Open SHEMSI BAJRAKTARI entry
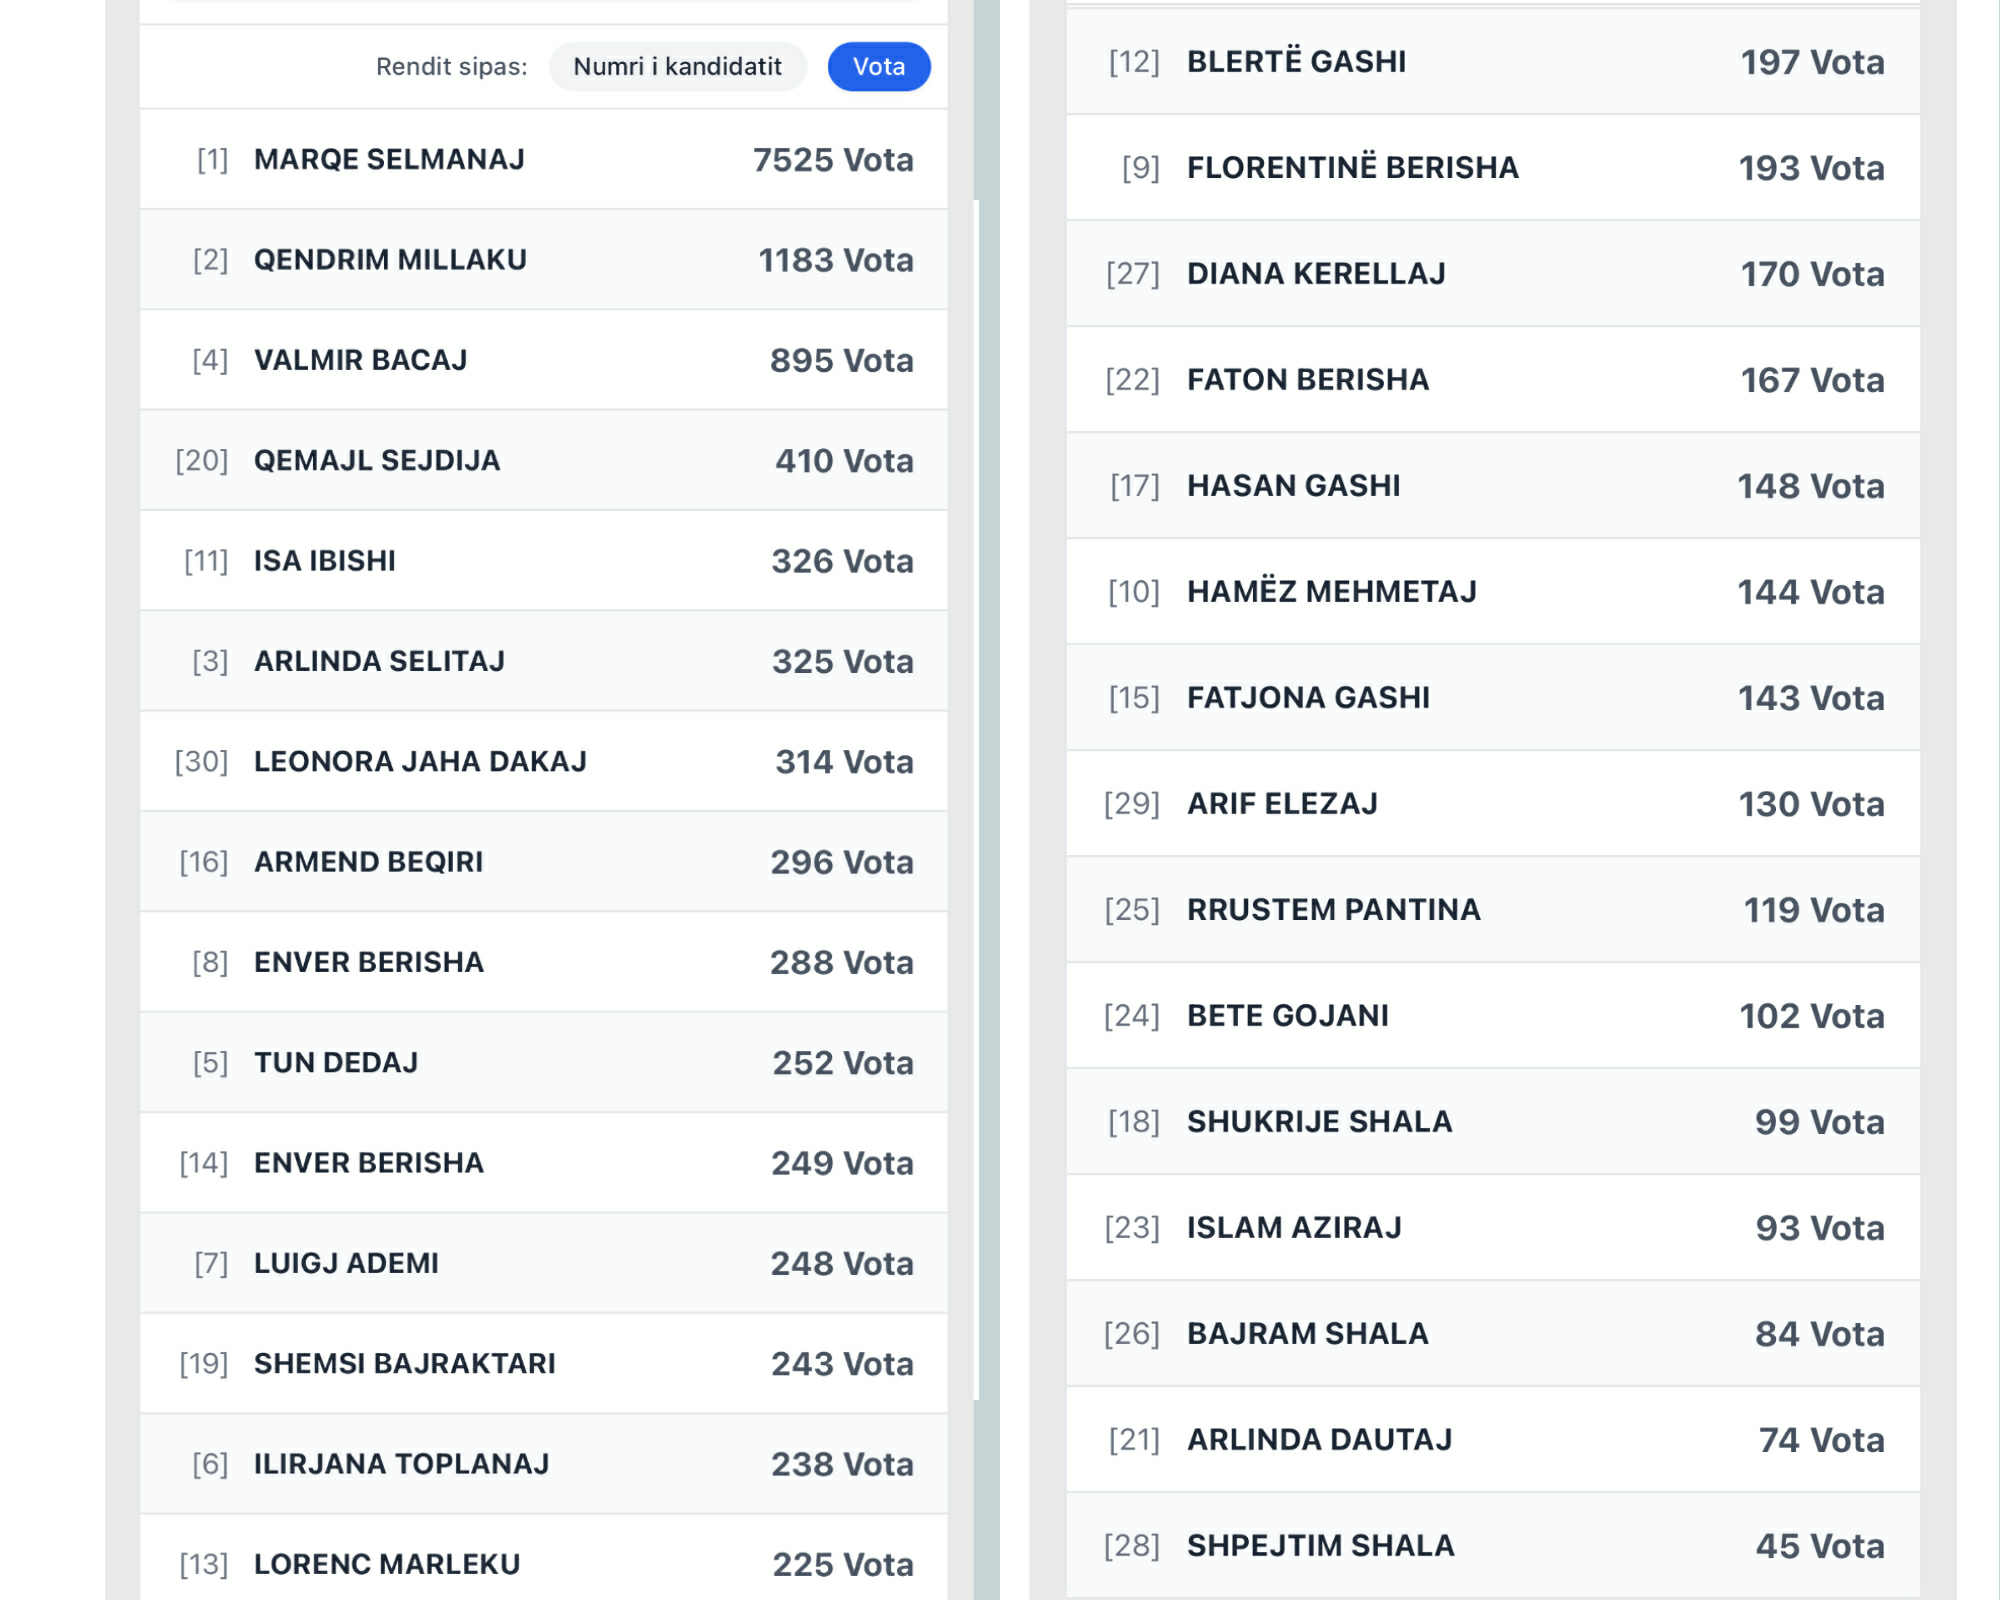The width and height of the screenshot is (2000, 1600). tap(543, 1364)
